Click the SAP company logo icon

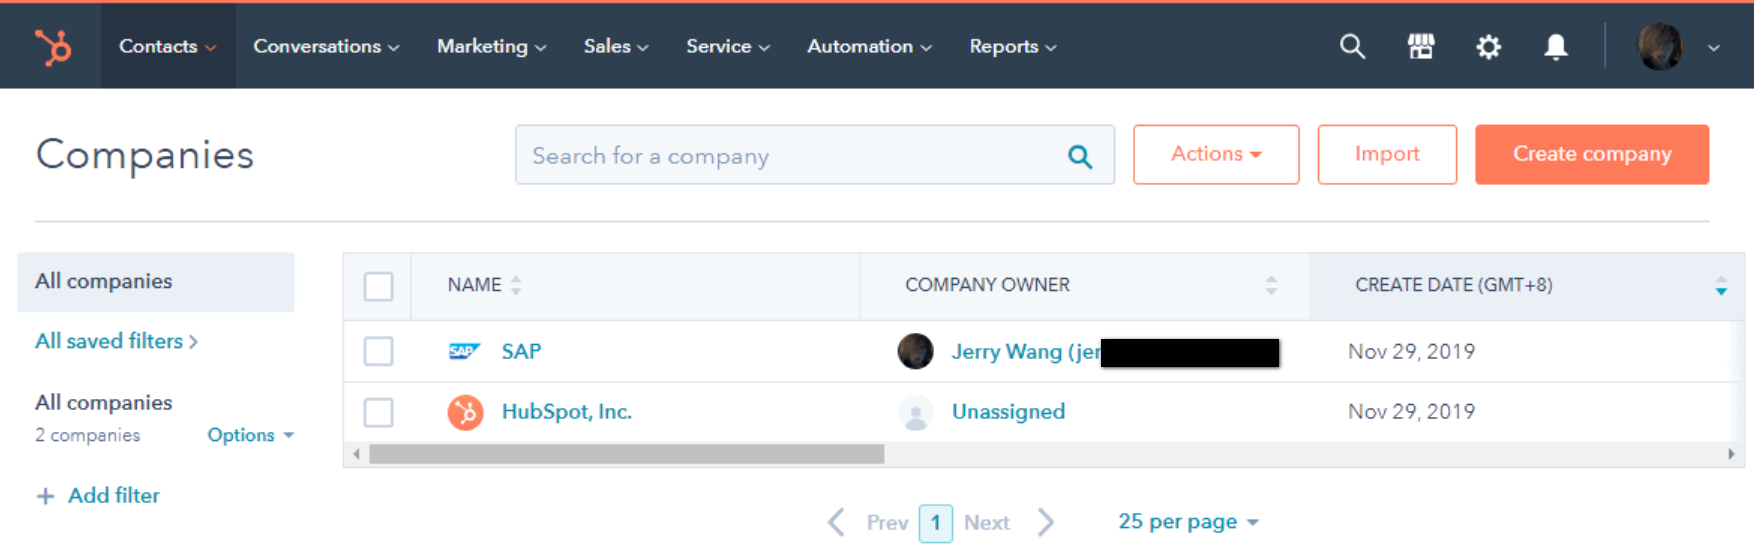[x=464, y=351]
